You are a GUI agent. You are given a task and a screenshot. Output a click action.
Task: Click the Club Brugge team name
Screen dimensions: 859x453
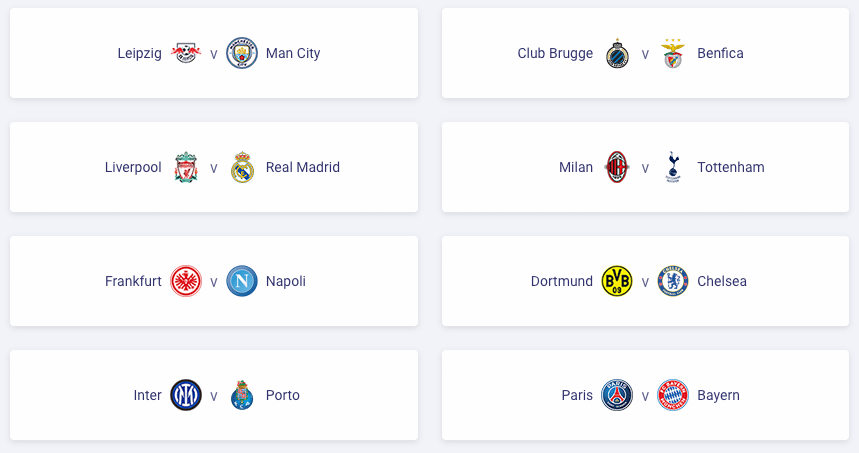pos(555,53)
